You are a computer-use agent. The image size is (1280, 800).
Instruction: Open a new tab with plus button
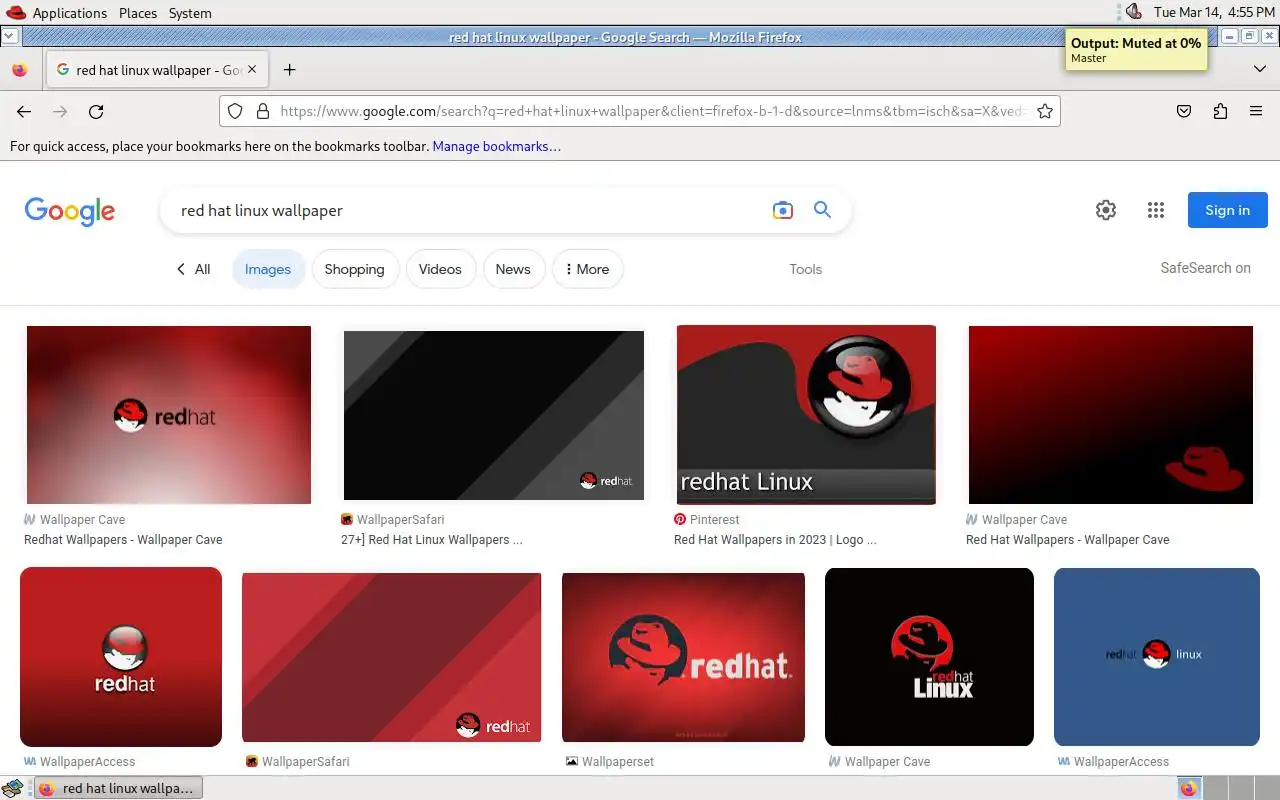[290, 70]
